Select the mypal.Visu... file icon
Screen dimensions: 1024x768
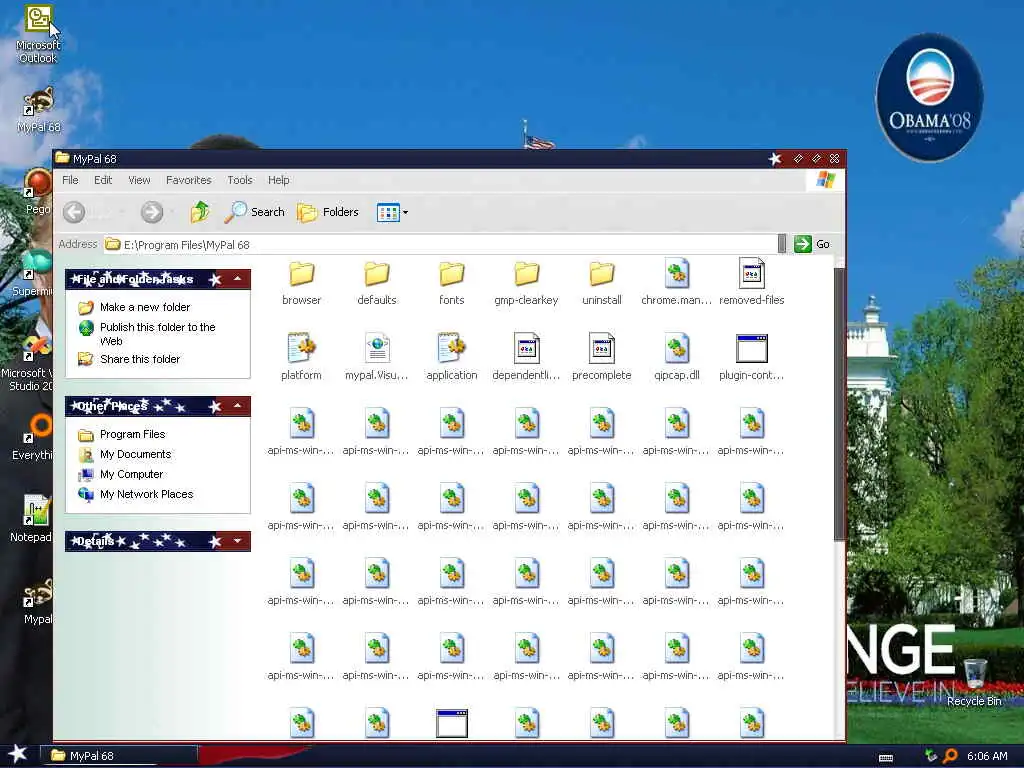pos(377,348)
